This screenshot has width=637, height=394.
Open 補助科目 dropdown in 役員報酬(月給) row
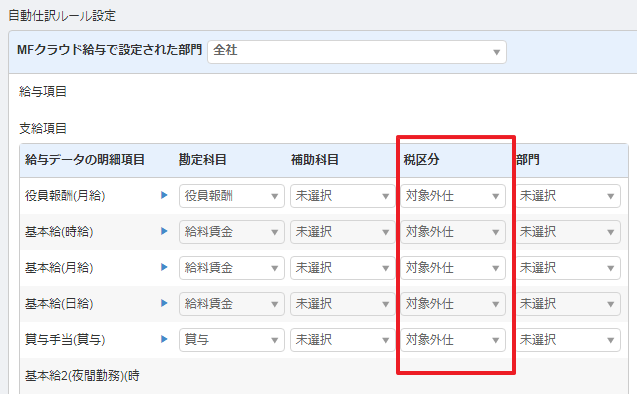pos(342,196)
